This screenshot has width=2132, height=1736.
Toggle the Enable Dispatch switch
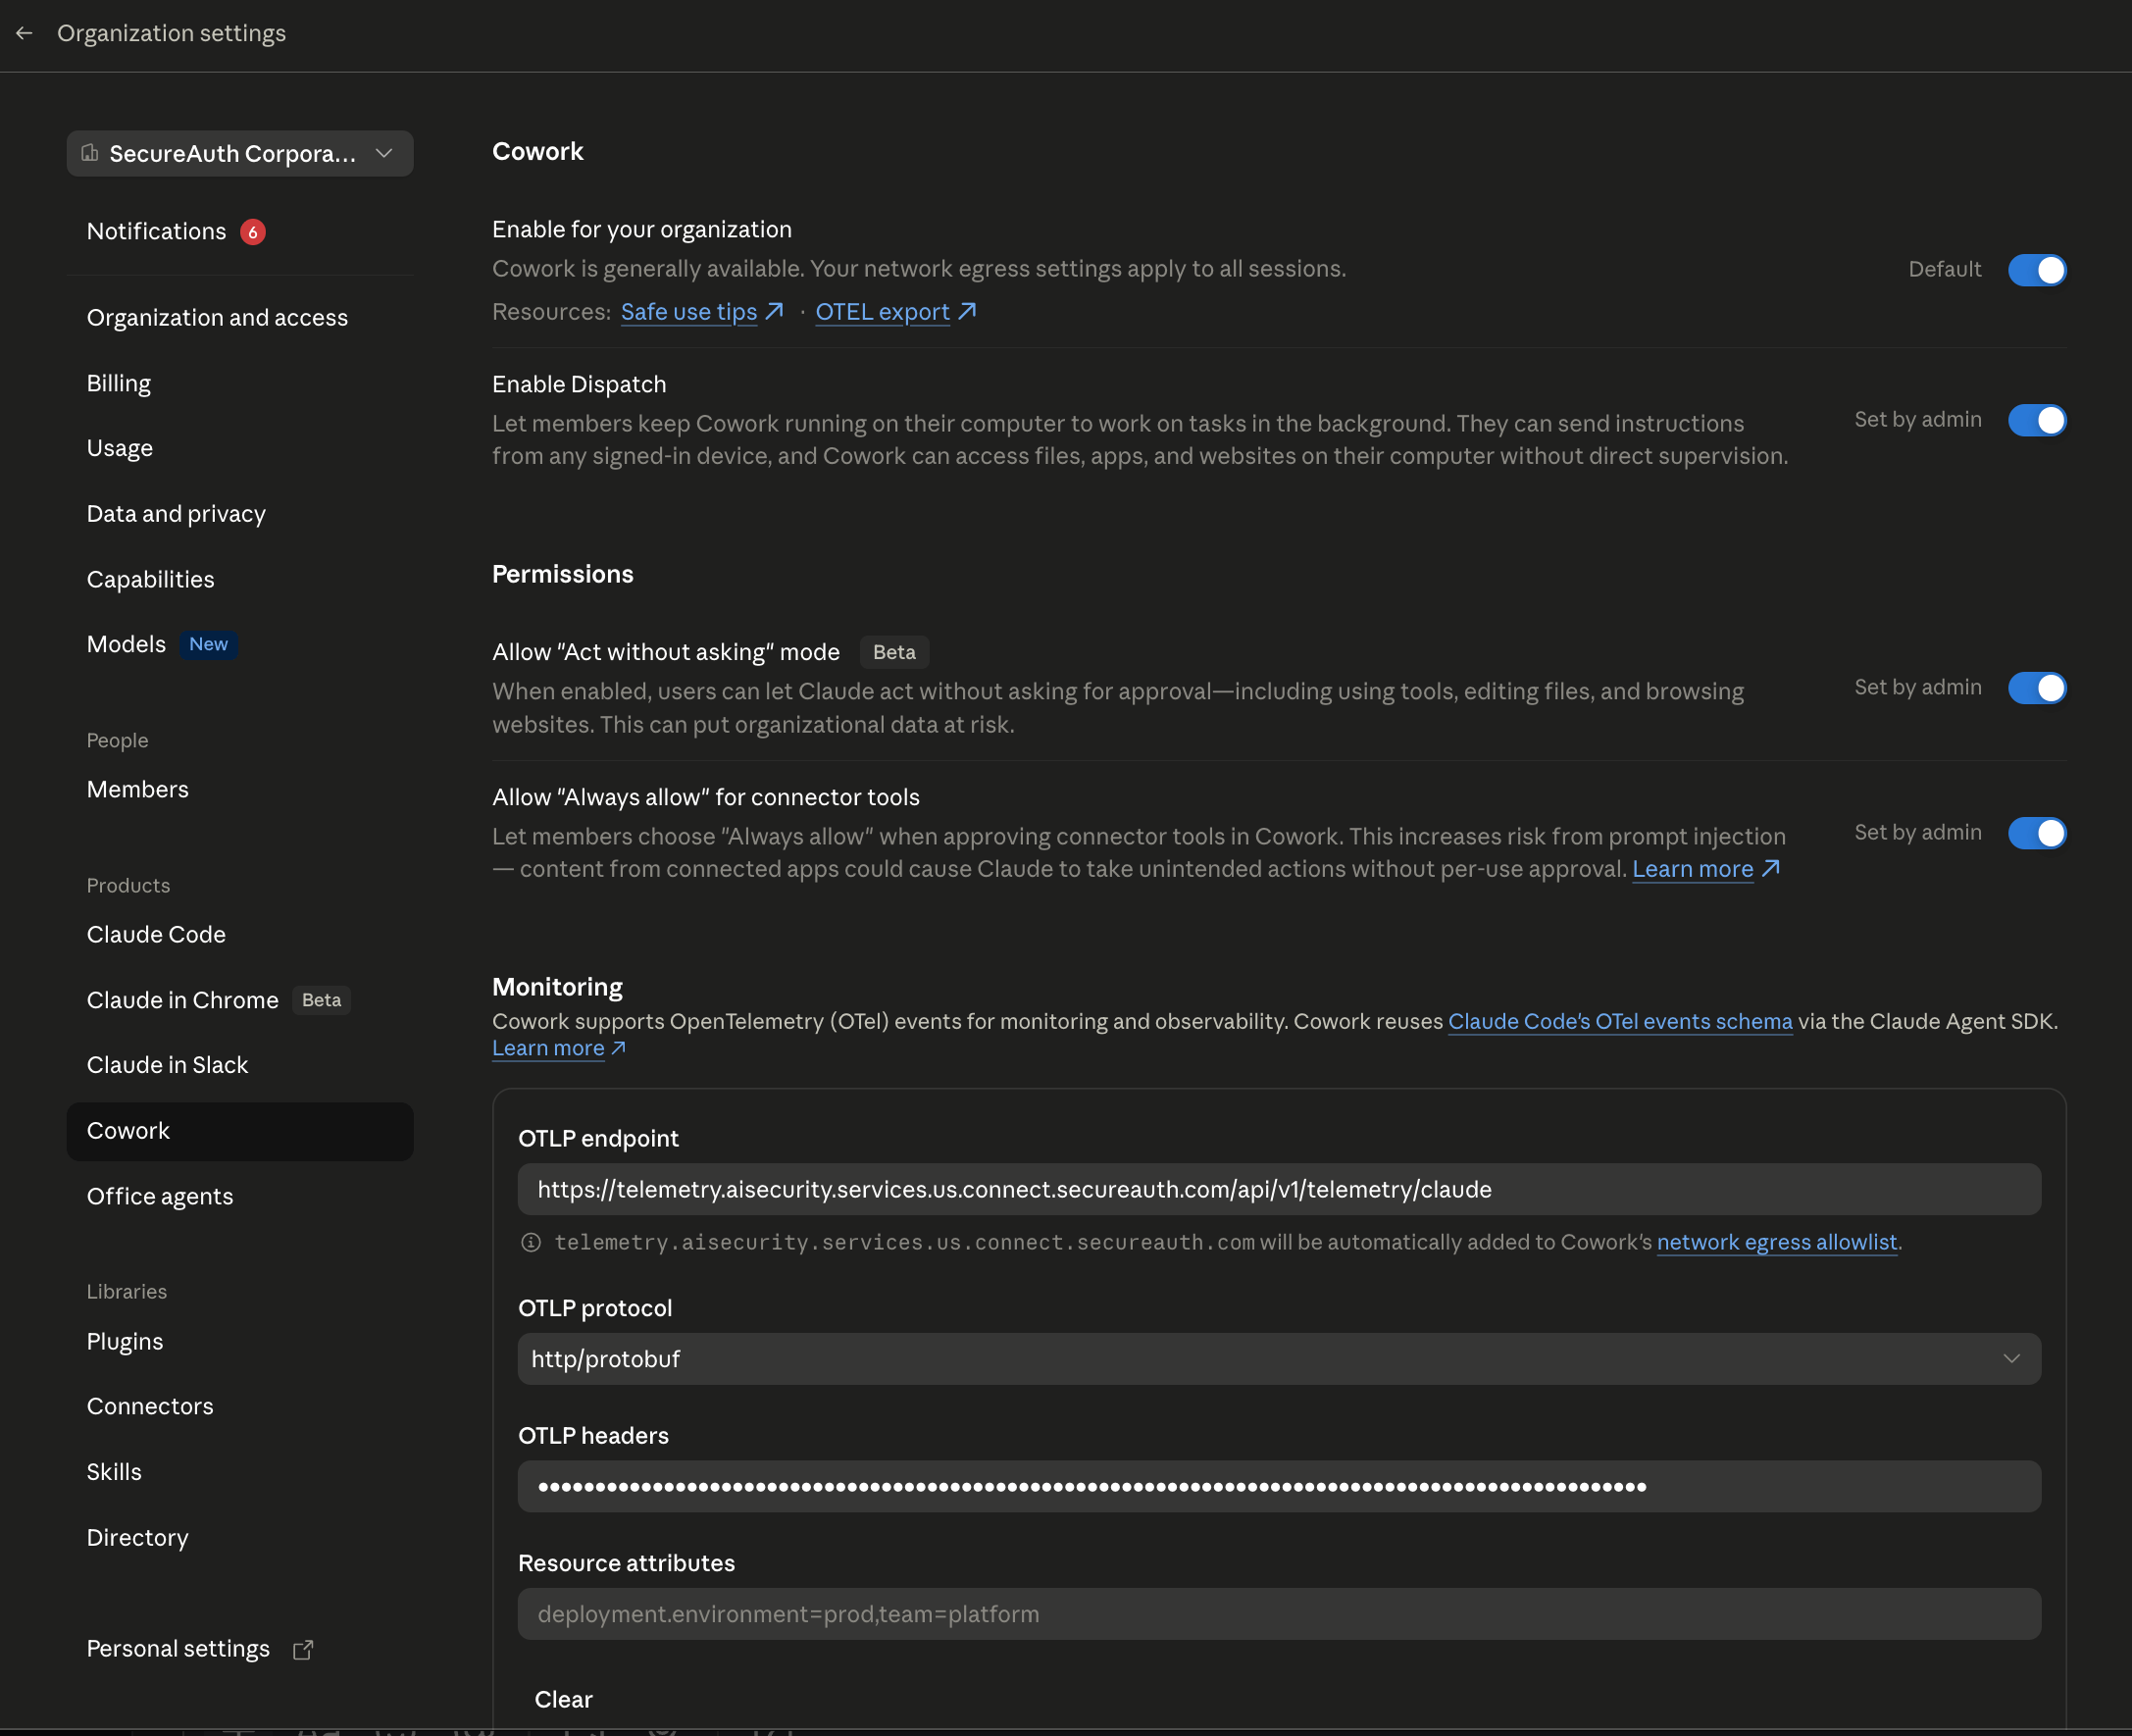[2037, 420]
